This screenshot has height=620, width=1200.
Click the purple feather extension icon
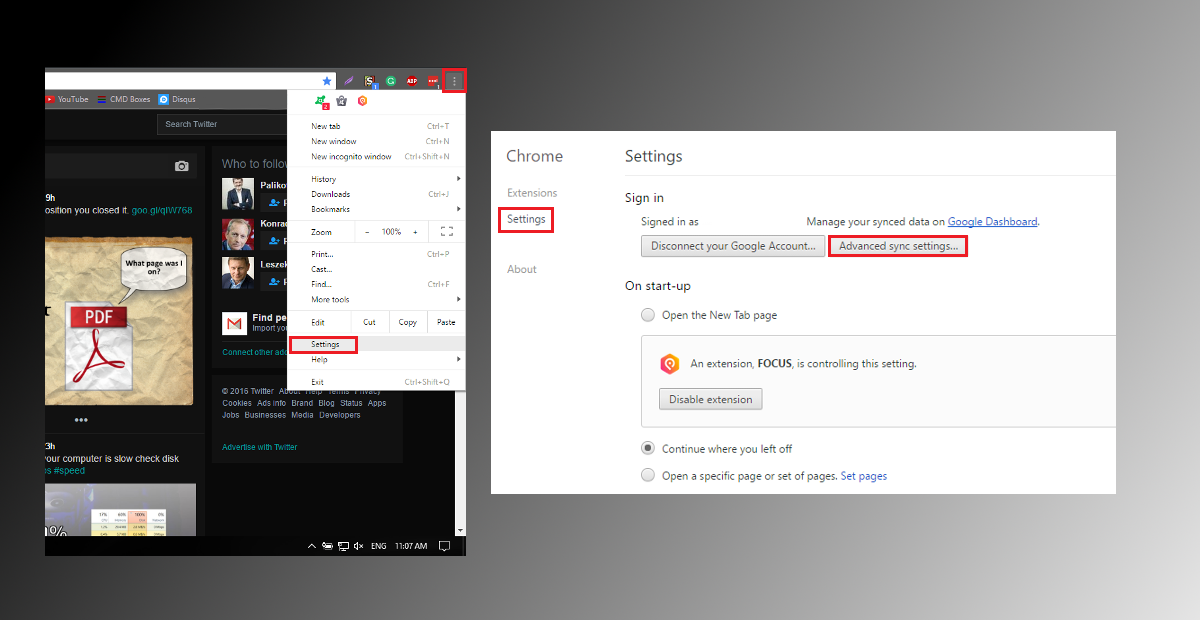click(x=349, y=81)
